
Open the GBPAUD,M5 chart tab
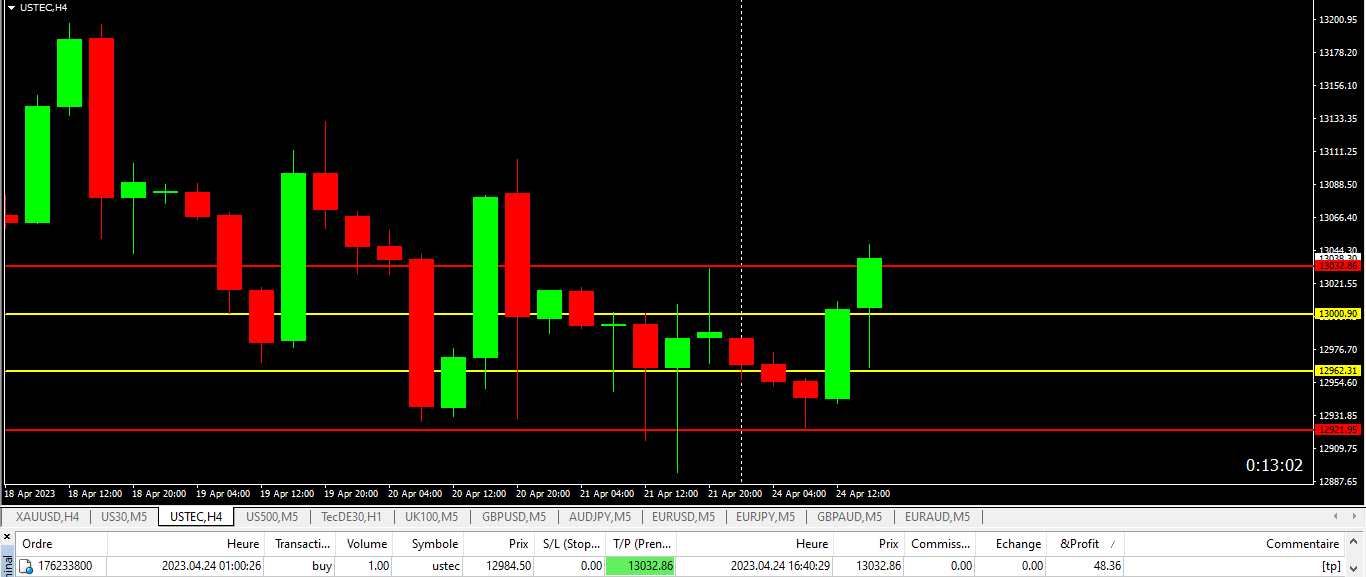[x=849, y=517]
